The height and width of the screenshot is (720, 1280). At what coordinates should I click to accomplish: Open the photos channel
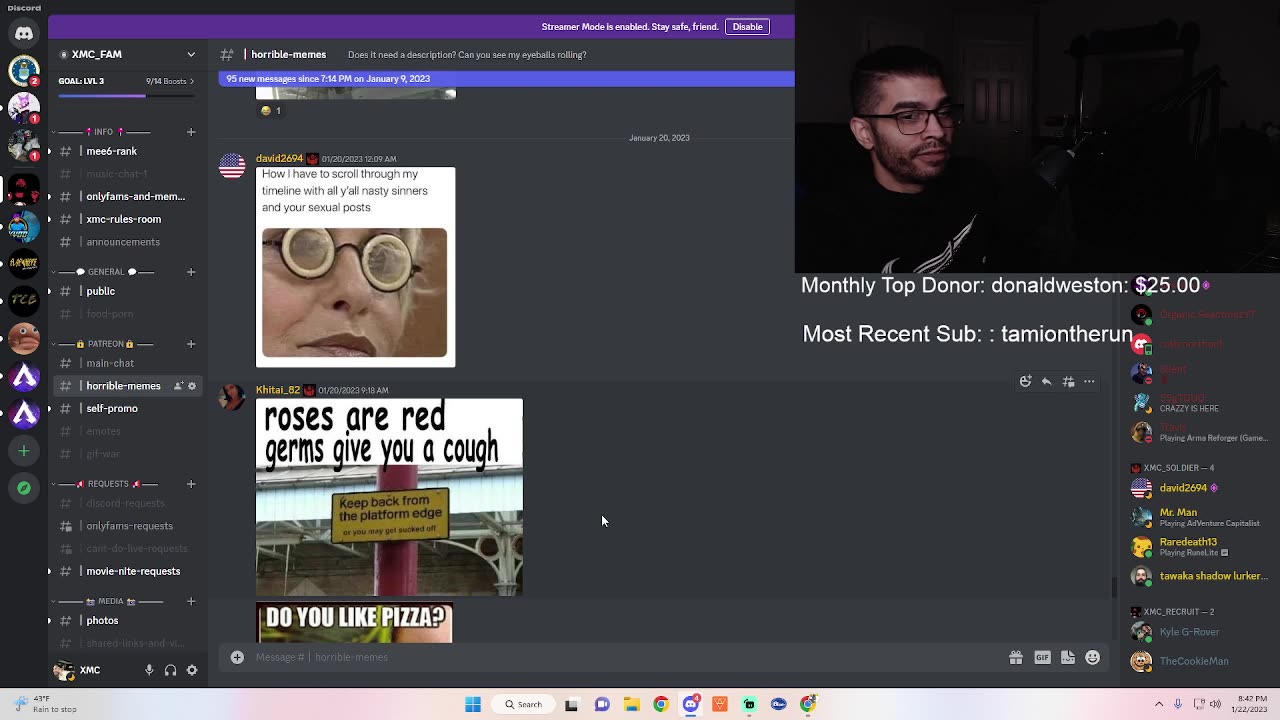[x=127, y=620]
